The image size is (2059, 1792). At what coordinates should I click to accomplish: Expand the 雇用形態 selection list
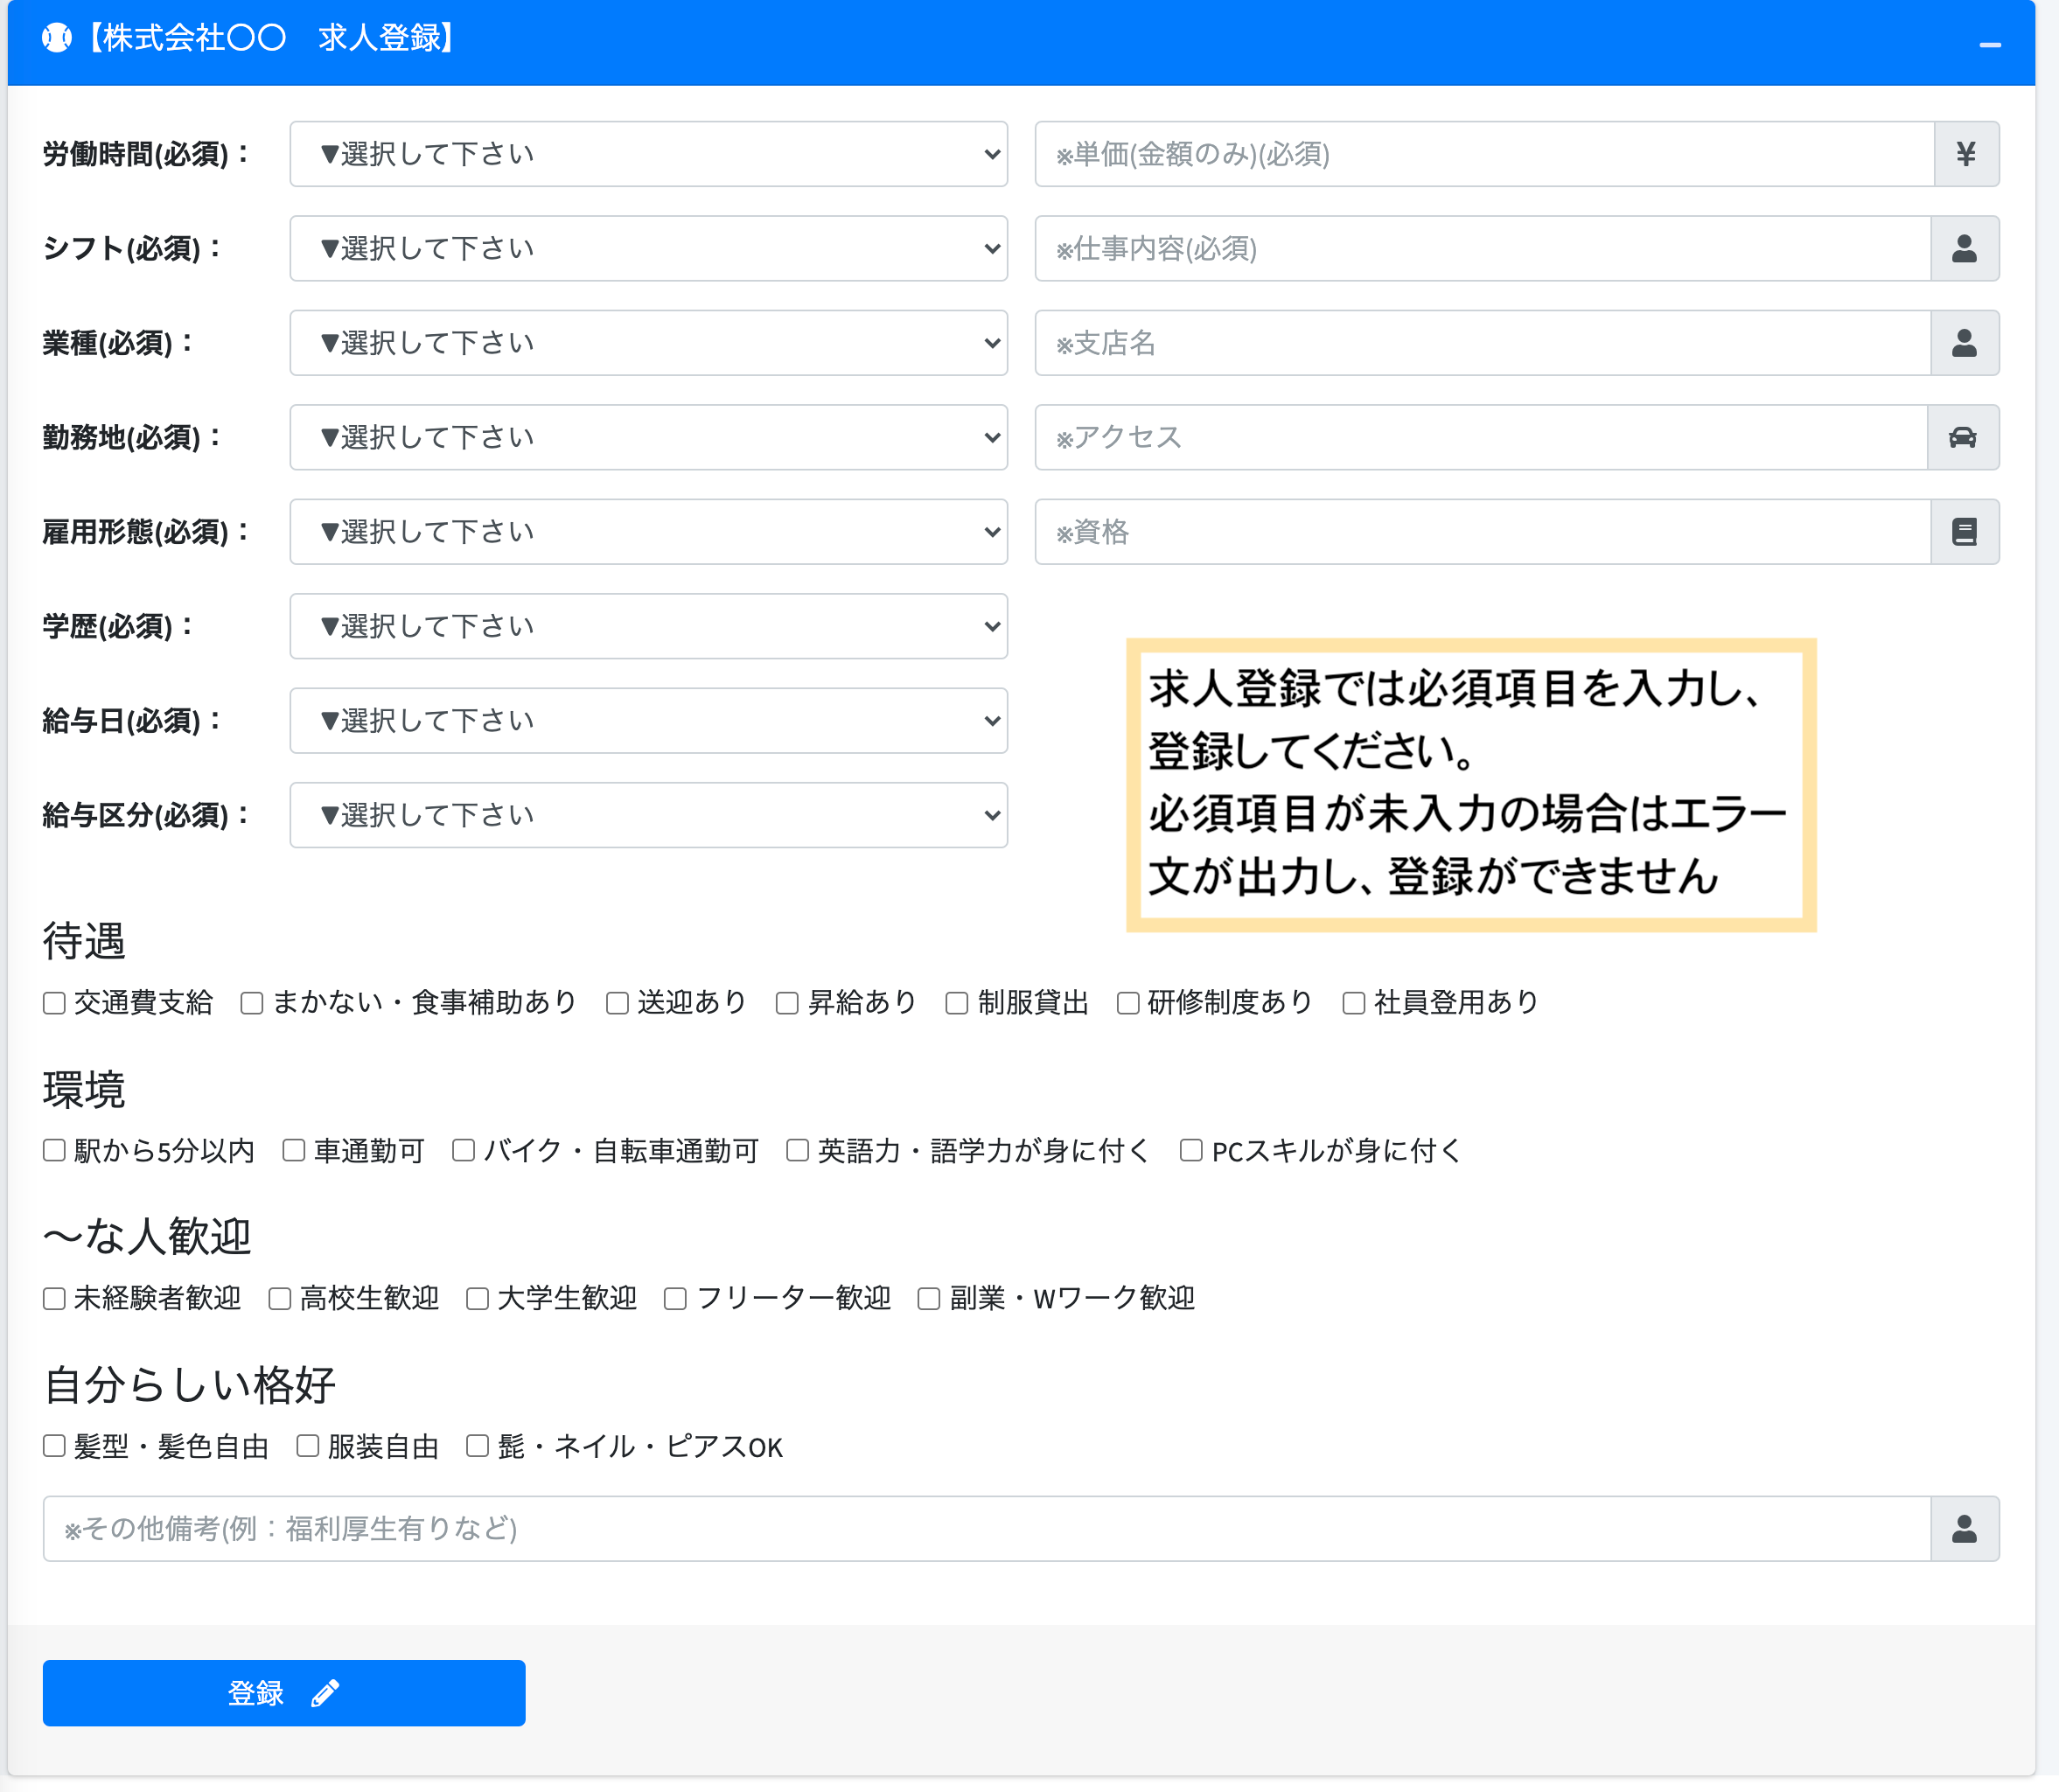(x=648, y=531)
